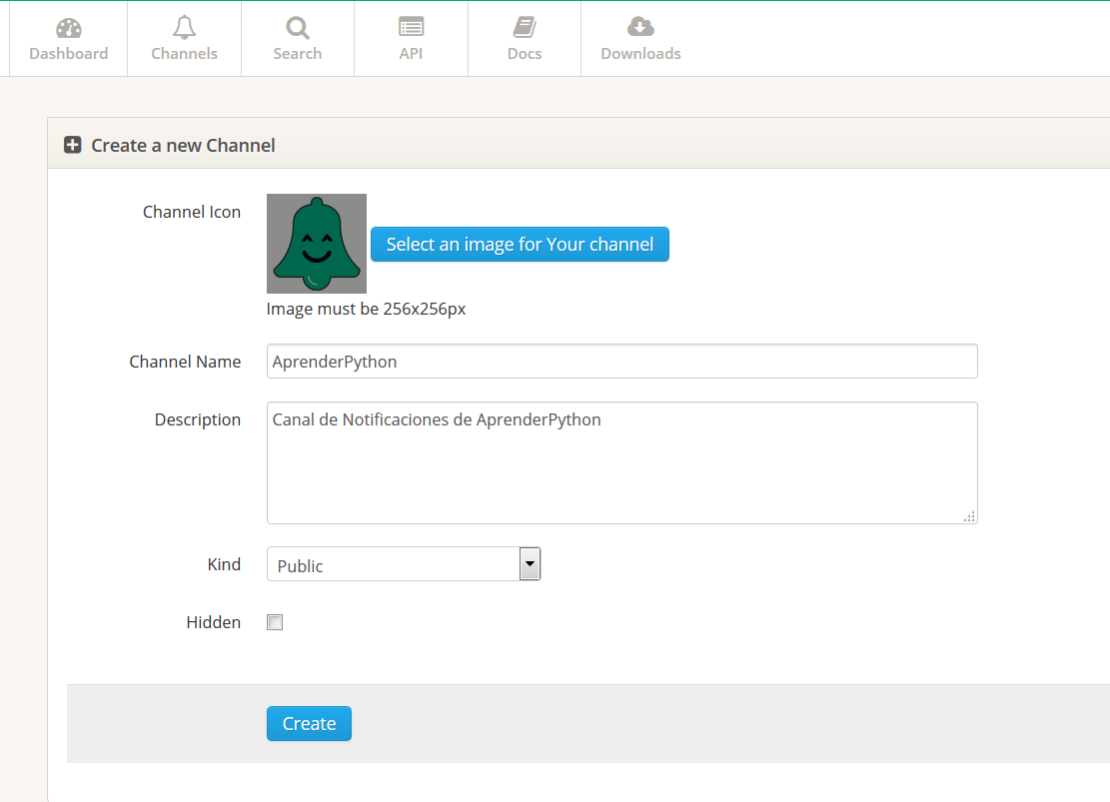This screenshot has height=802, width=1110.
Task: Open the Dashboard tab label
Action: [69, 54]
